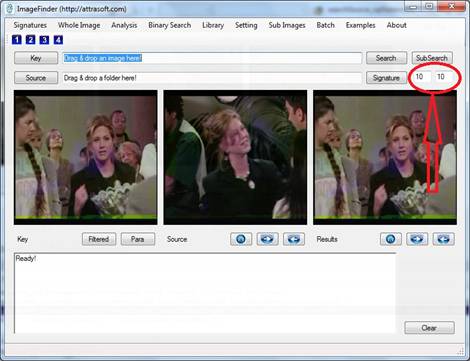Viewport: 470px width, 361px height.
Task: Click the Results panel home icon button
Action: click(391, 239)
